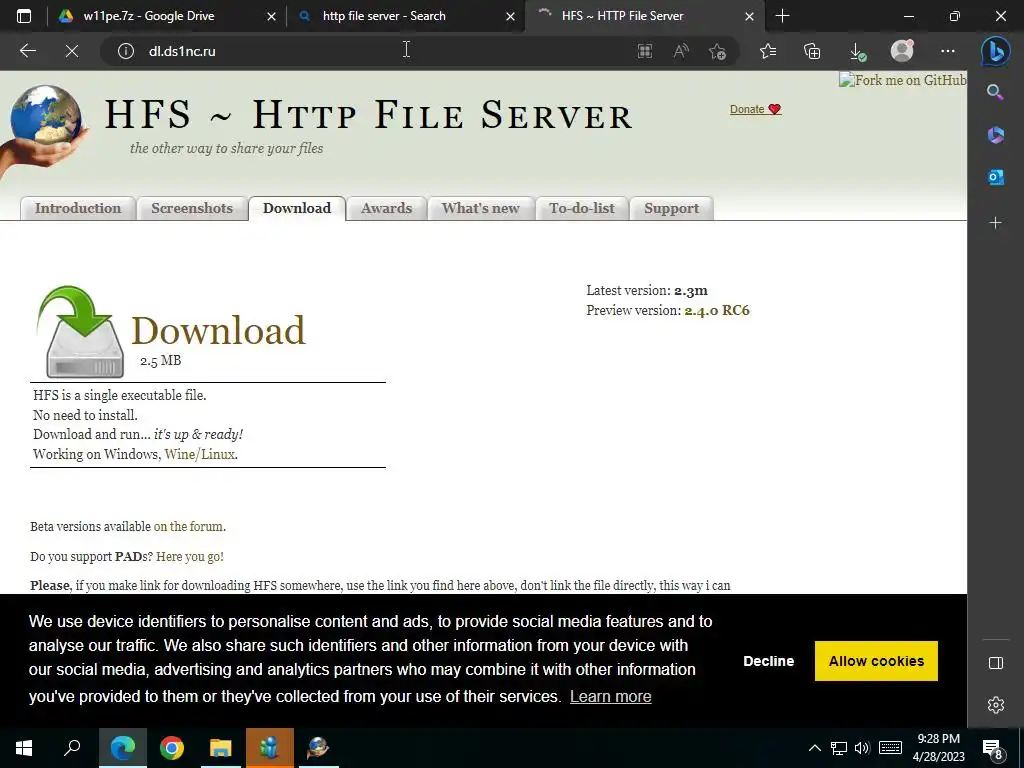
Task: Open the 'Here you go!' PAD link
Action: (x=189, y=556)
